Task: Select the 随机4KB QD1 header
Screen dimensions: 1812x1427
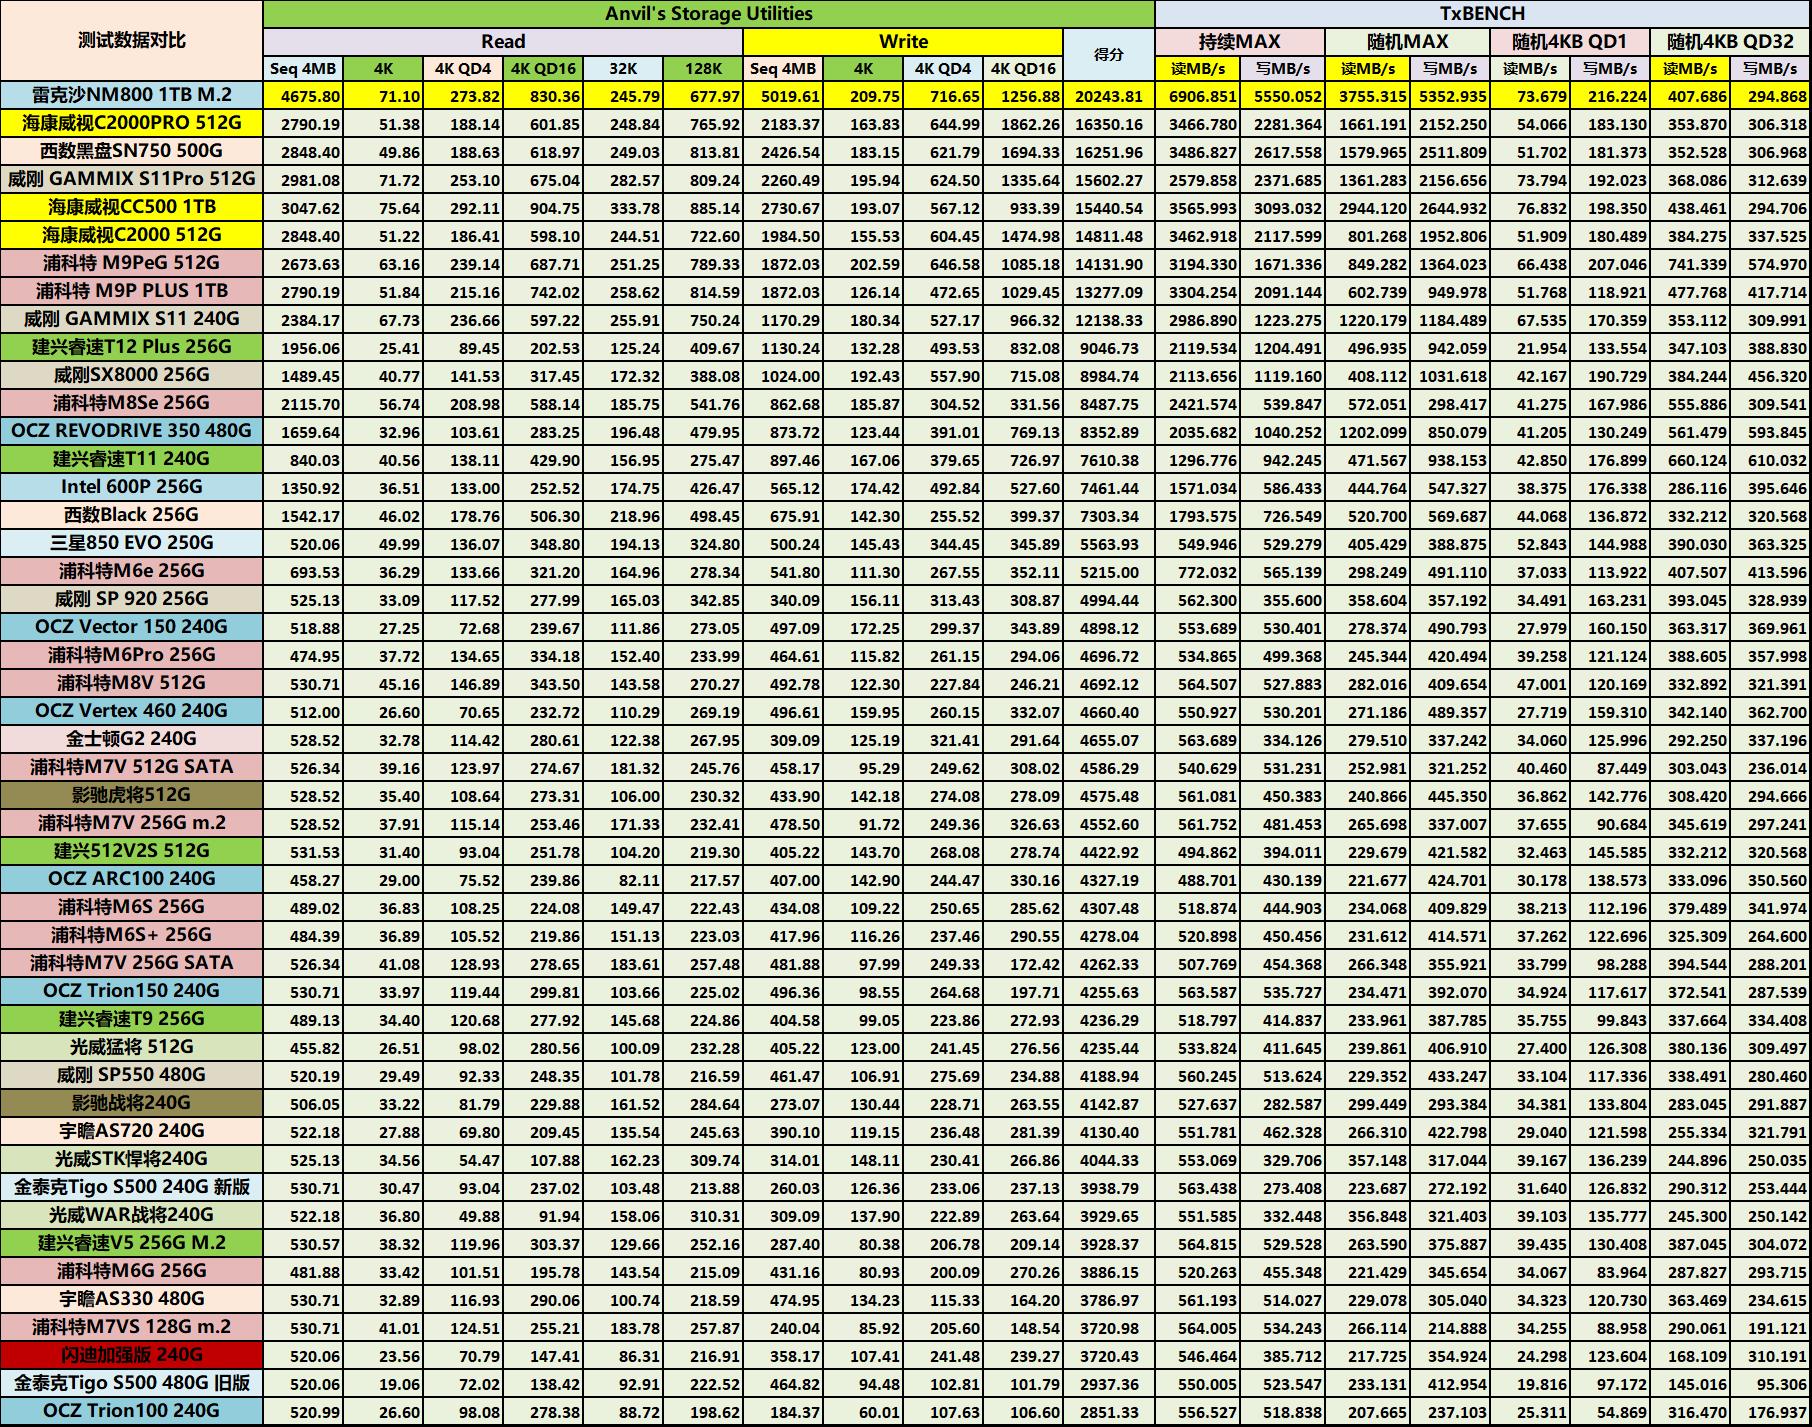Action: 1570,42
